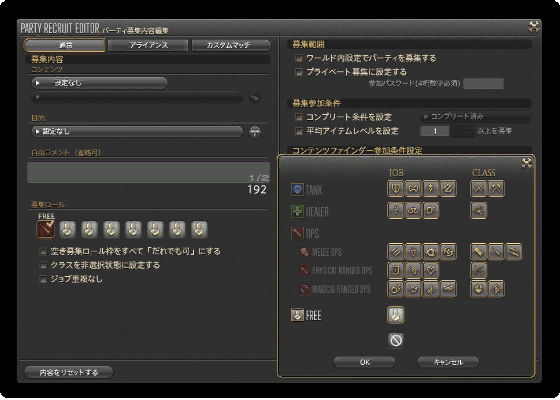The image size is (560, 400).
Task: Toggle プライベート募集に設定する checkbox
Action: [299, 72]
